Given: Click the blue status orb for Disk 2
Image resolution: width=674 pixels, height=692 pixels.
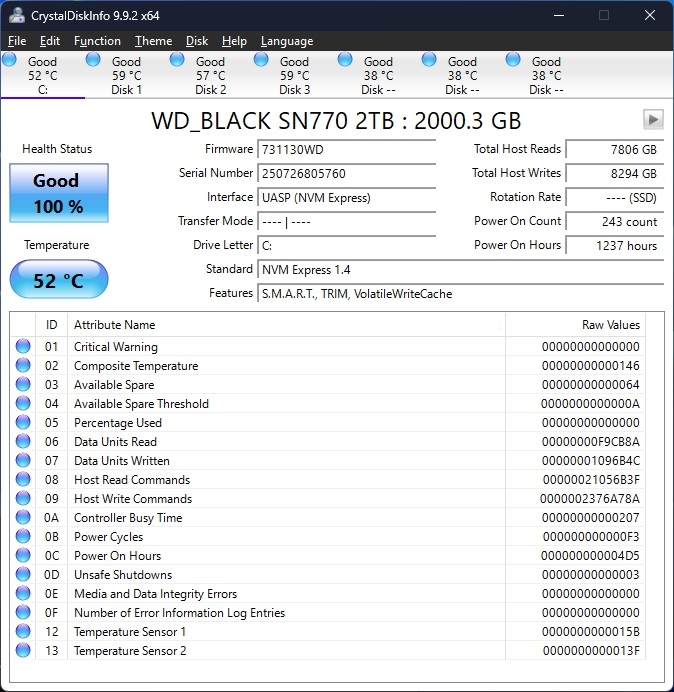Looking at the screenshot, I should [x=177, y=59].
